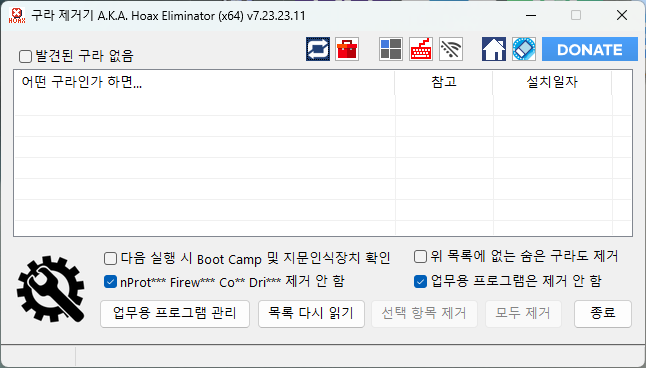The image size is (646, 368).
Task: Open the red toolbox icon
Action: click(347, 49)
